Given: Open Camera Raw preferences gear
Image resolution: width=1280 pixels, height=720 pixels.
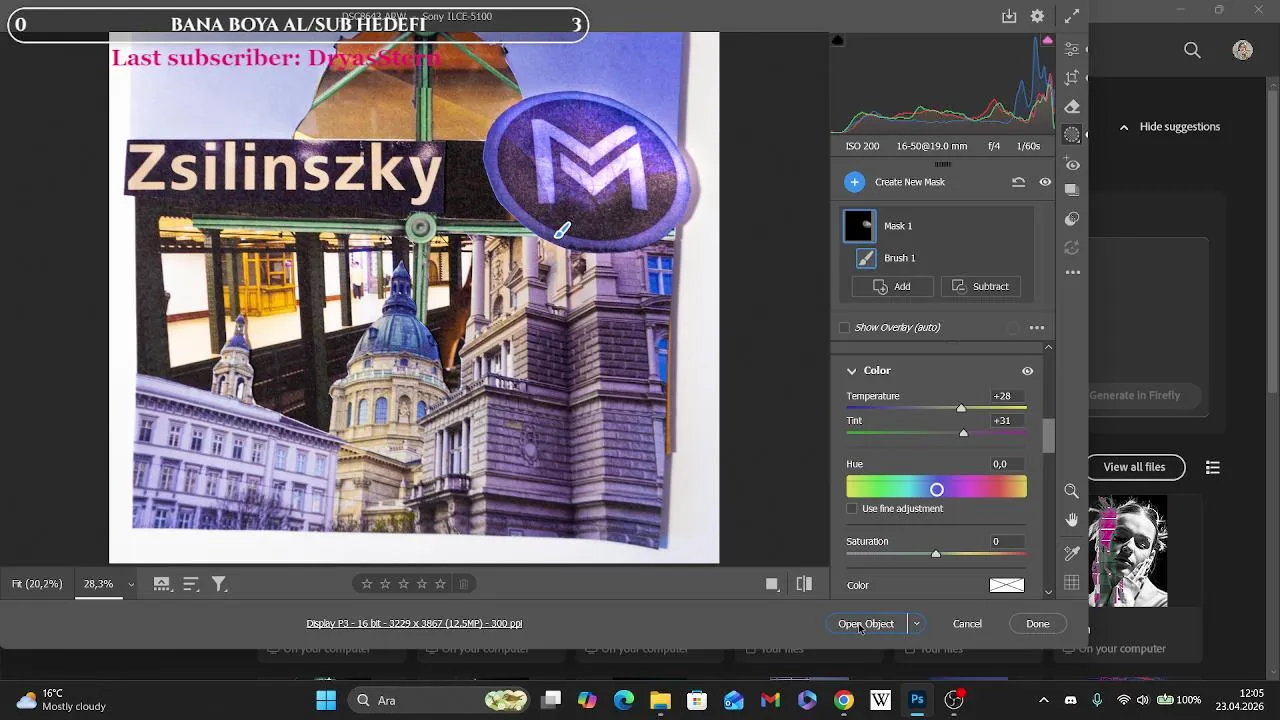Looking at the screenshot, I should tap(1038, 16).
